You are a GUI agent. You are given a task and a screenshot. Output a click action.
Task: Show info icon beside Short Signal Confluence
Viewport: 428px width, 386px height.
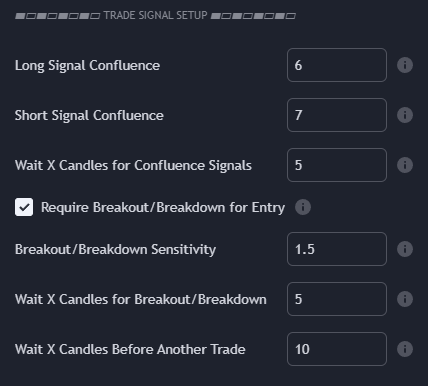tap(405, 115)
